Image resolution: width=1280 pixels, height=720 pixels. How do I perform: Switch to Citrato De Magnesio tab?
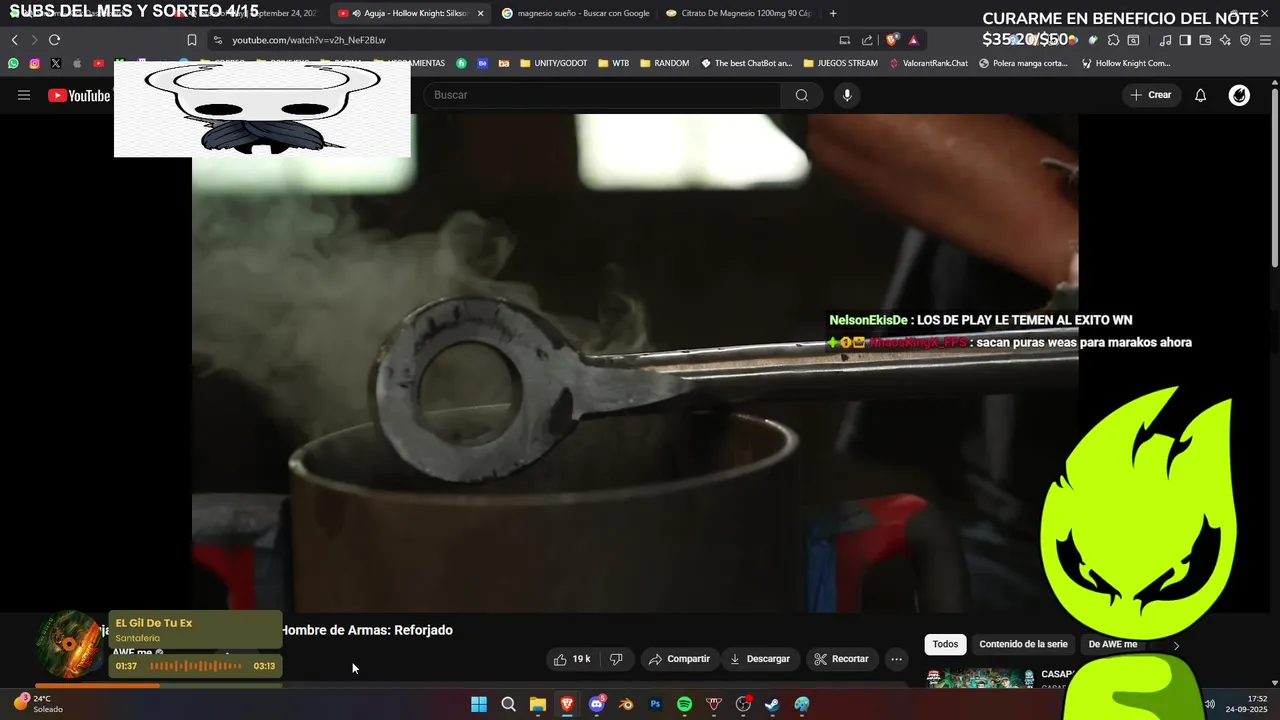(738, 13)
